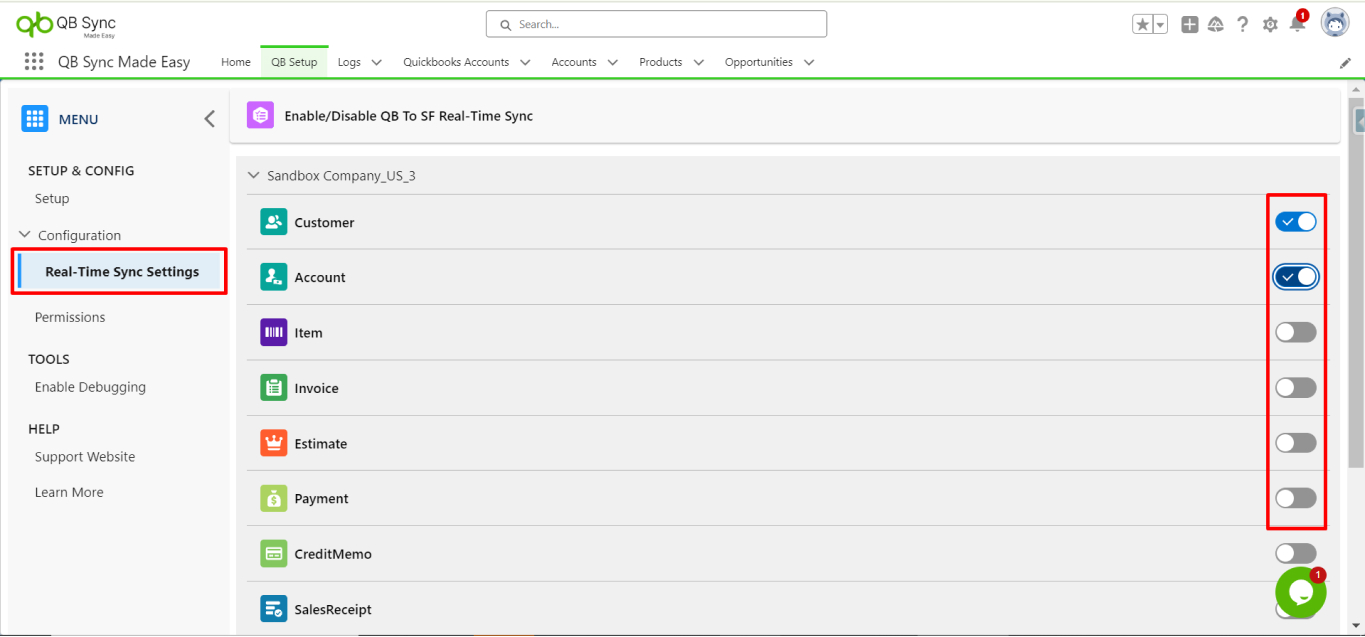Open the Opportunities tab
The height and width of the screenshot is (637, 1365).
(x=758, y=62)
